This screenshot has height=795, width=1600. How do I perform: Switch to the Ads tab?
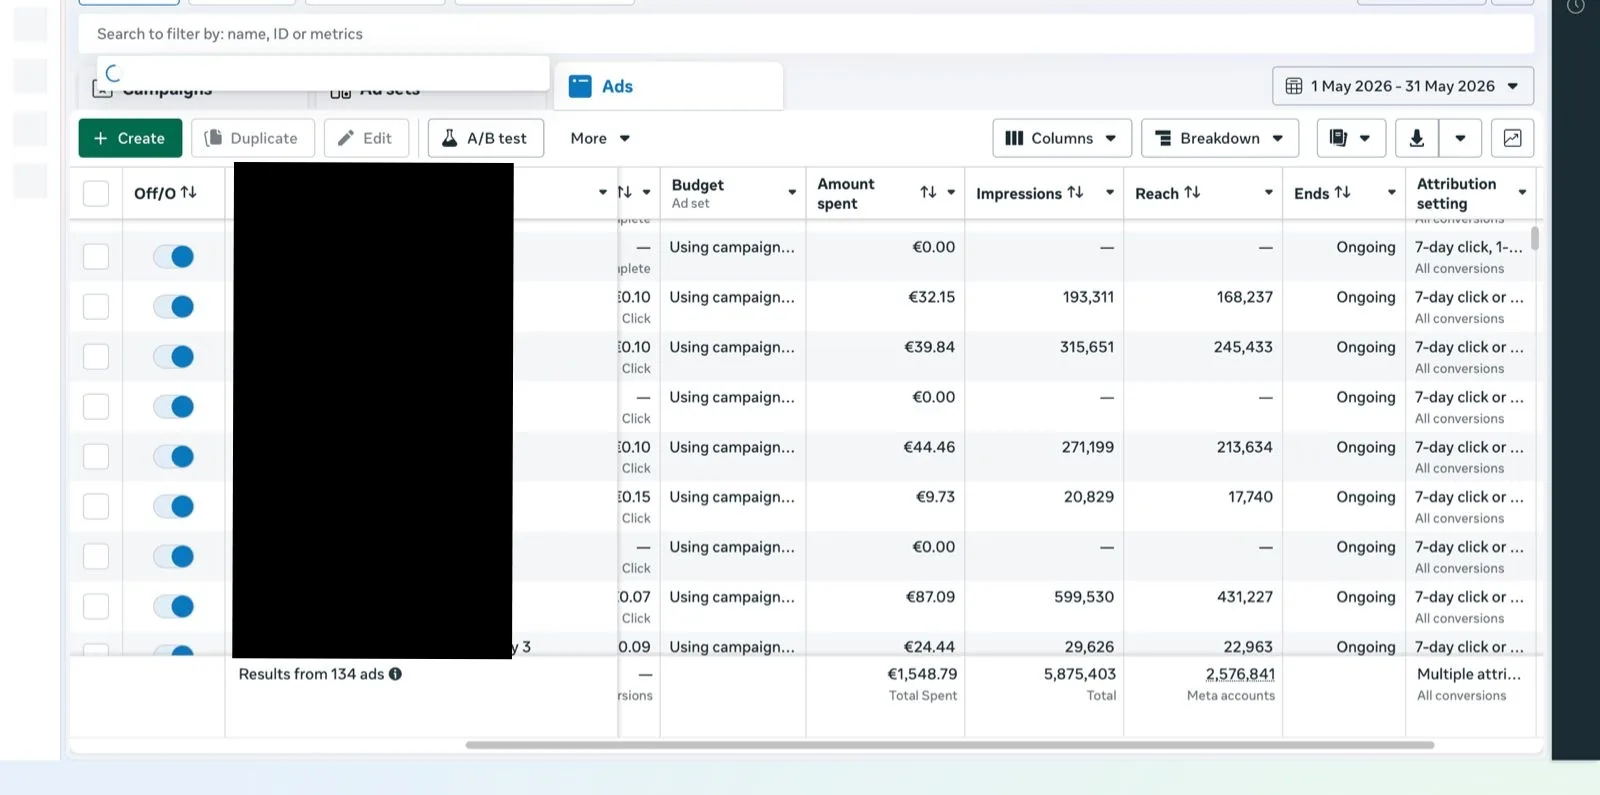[x=668, y=86]
